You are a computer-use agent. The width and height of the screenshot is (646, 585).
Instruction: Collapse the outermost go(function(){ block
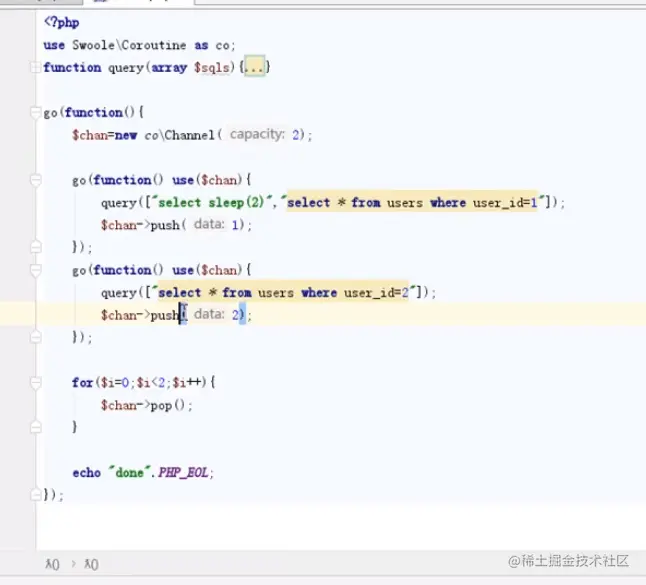pos(35,112)
